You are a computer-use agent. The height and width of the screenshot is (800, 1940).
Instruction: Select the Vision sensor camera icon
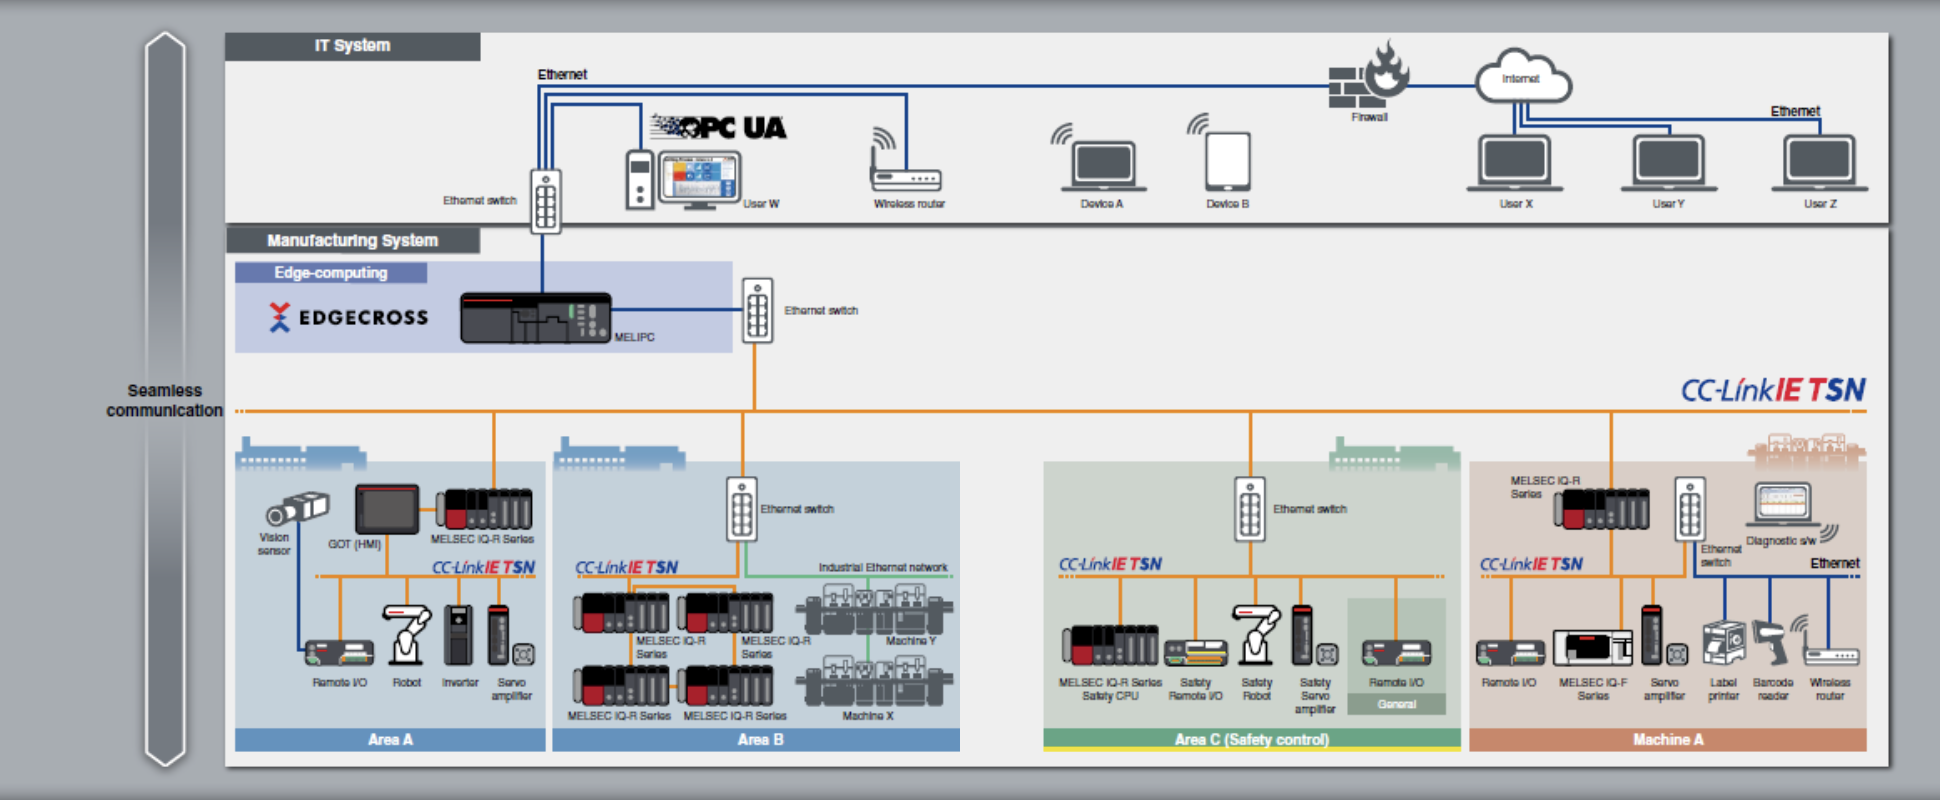[x=296, y=509]
